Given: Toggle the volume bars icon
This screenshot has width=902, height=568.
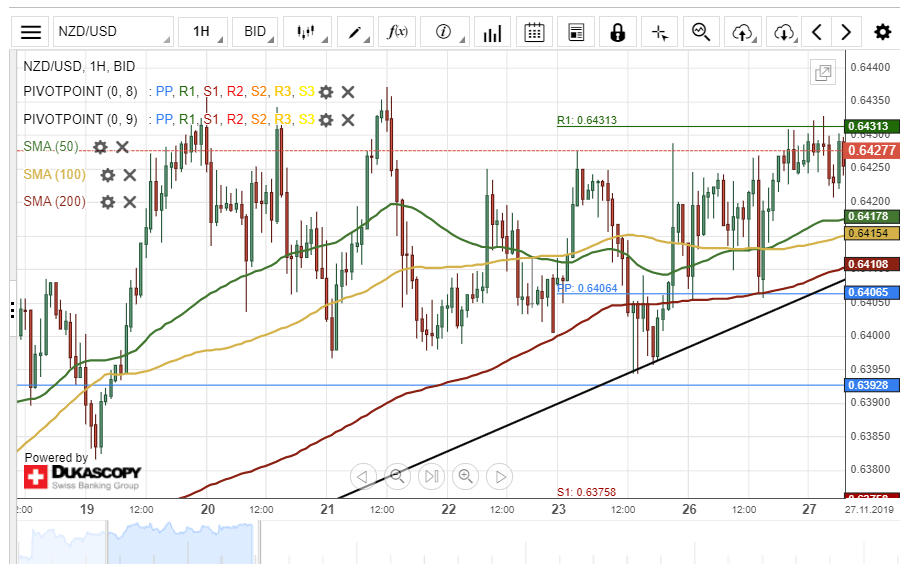Looking at the screenshot, I should [492, 32].
